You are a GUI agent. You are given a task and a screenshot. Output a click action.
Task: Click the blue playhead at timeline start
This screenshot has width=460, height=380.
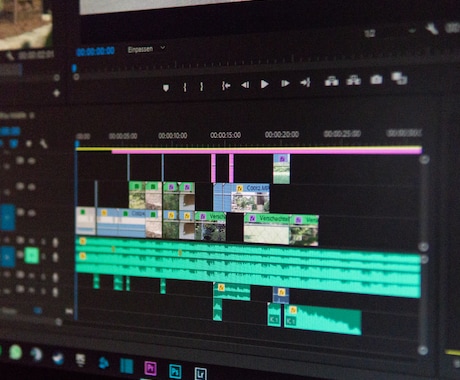(77, 144)
